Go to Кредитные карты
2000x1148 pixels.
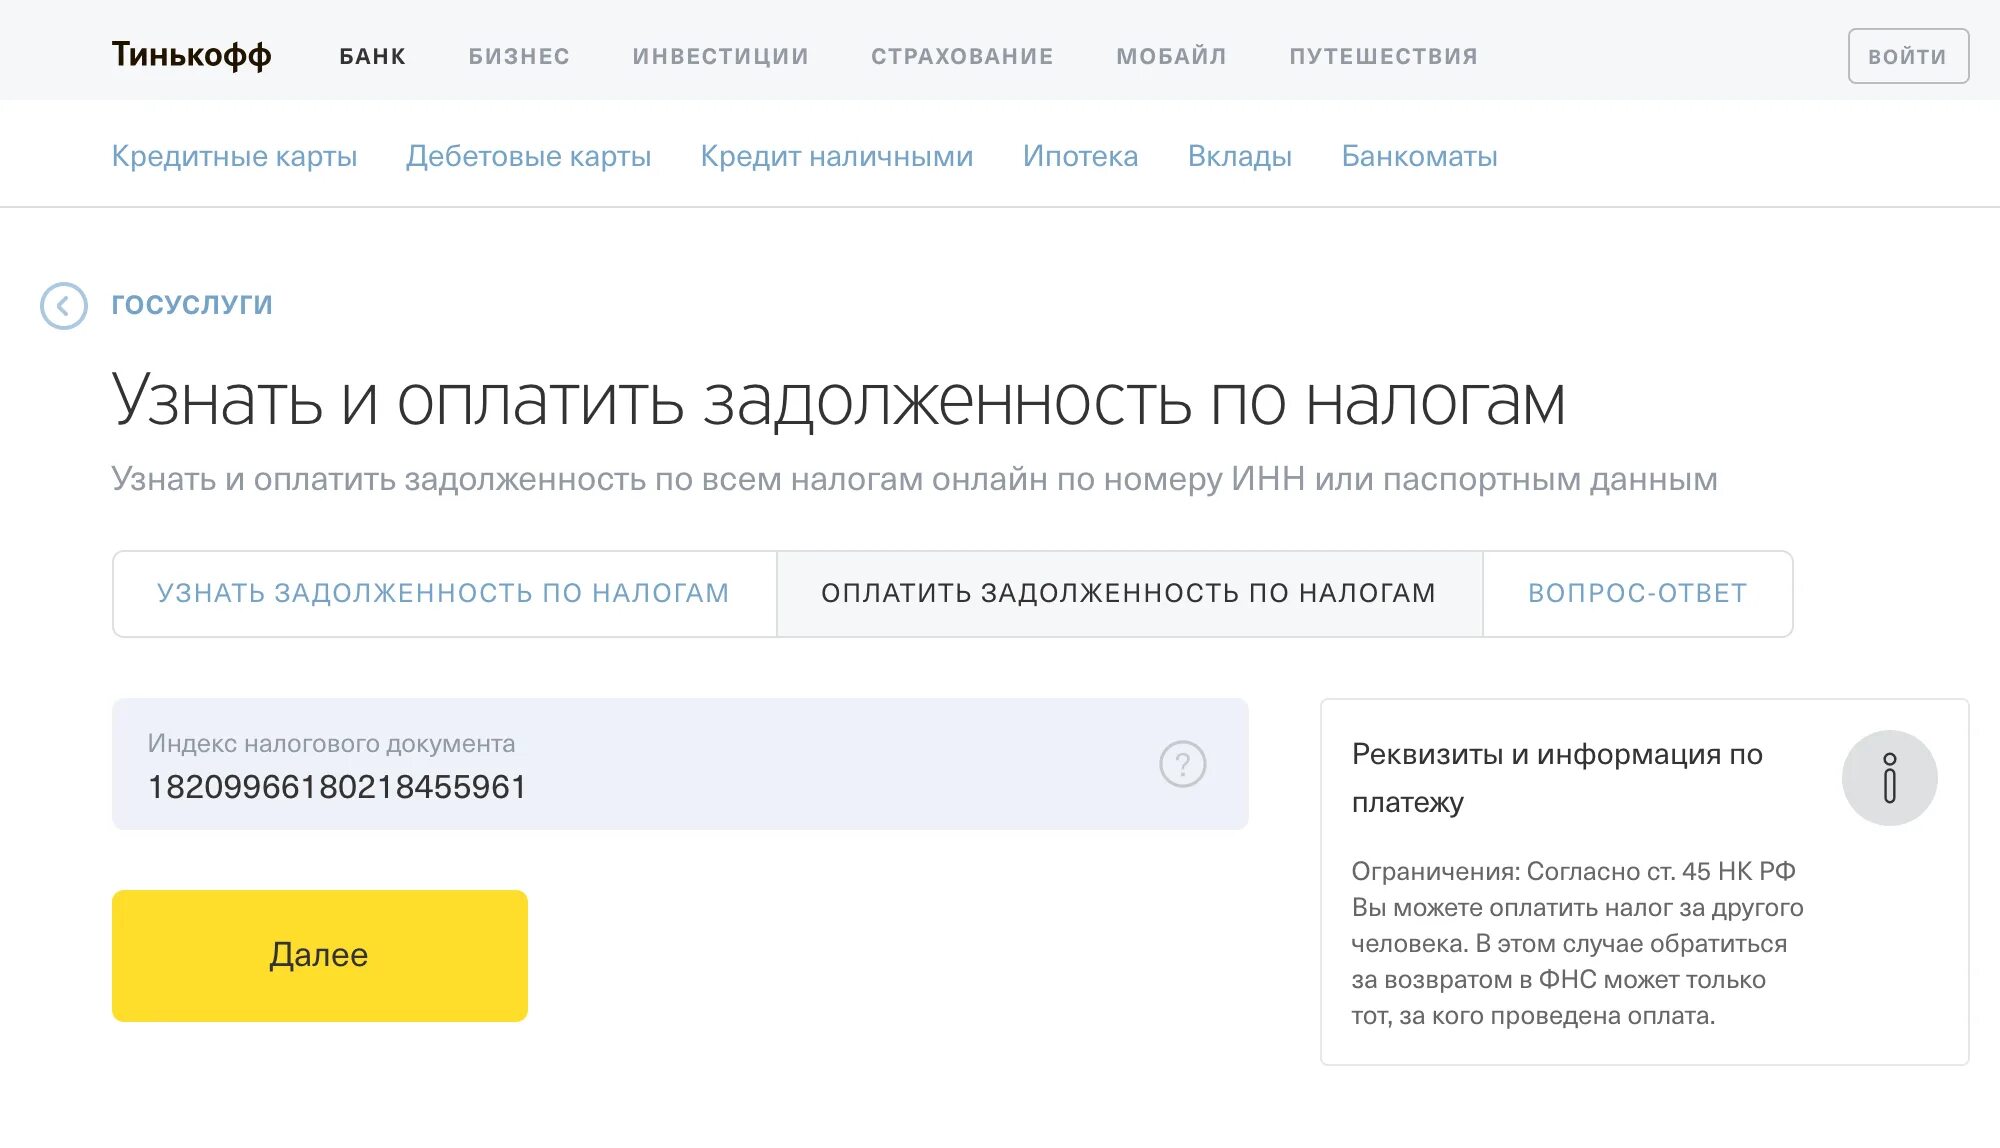click(234, 156)
